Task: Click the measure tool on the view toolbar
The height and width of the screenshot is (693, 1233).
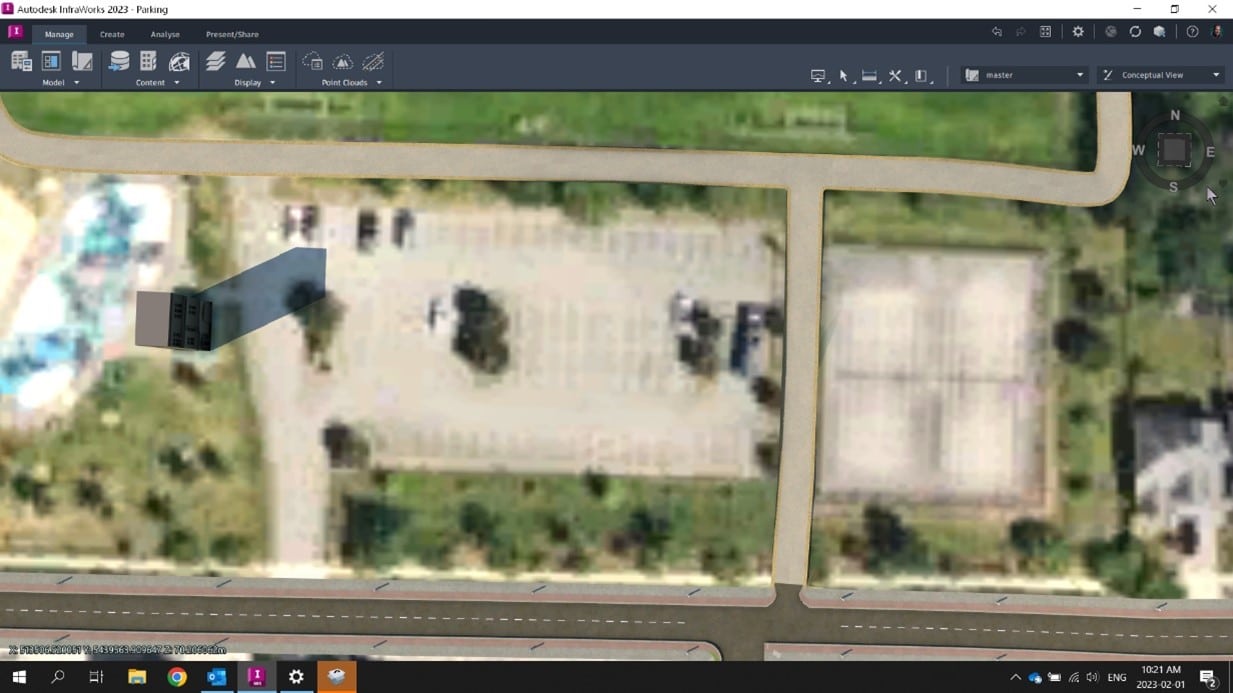Action: point(869,75)
